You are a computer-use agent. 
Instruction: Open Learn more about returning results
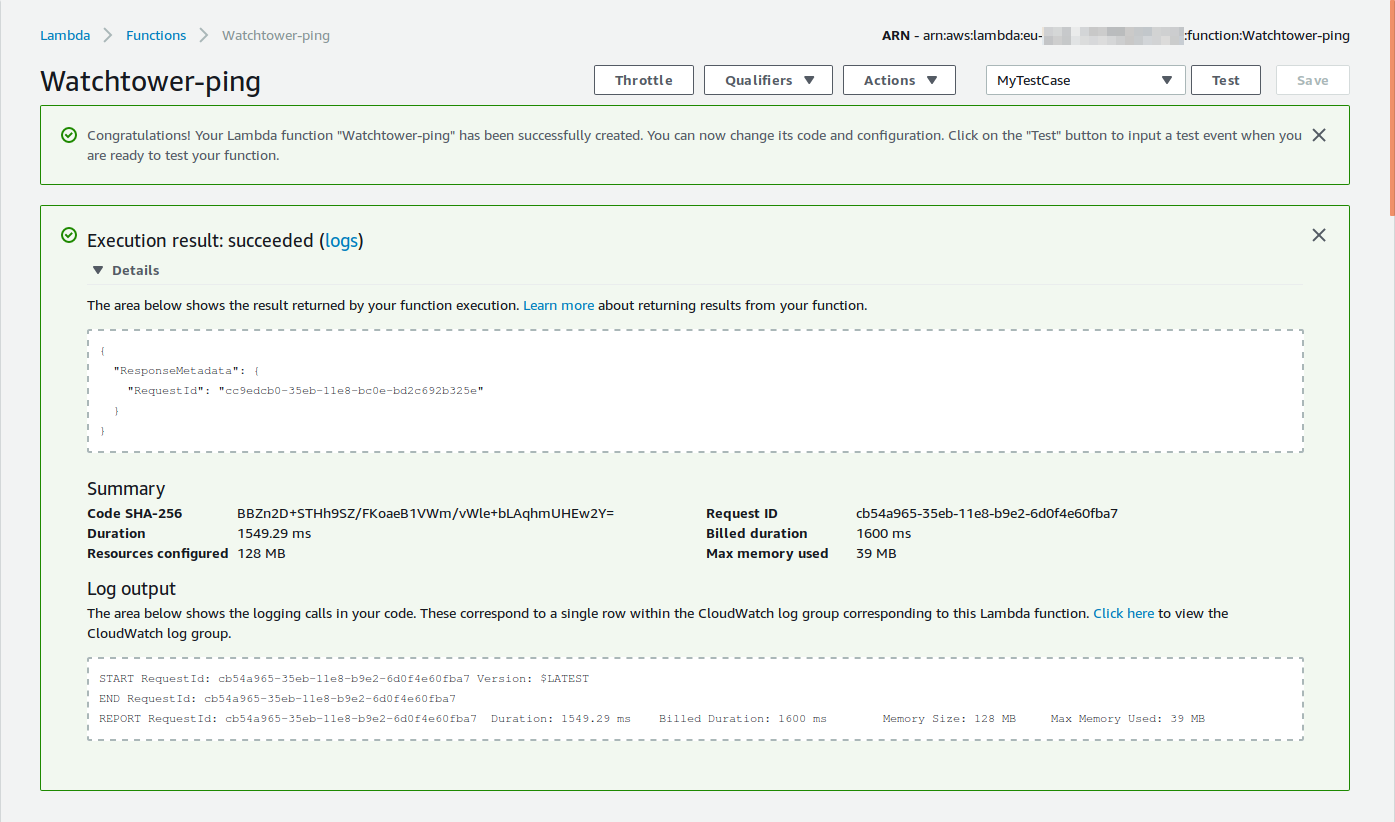[559, 305]
